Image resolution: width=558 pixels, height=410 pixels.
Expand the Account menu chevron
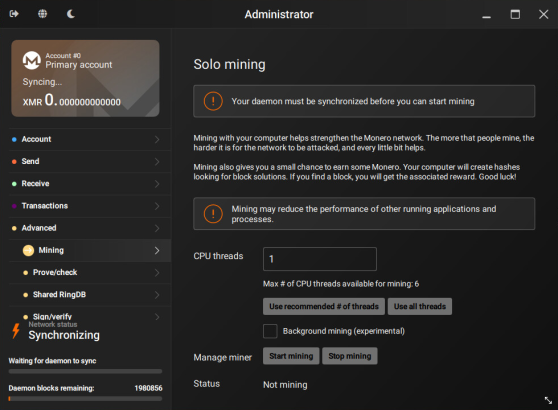pyautogui.click(x=157, y=140)
